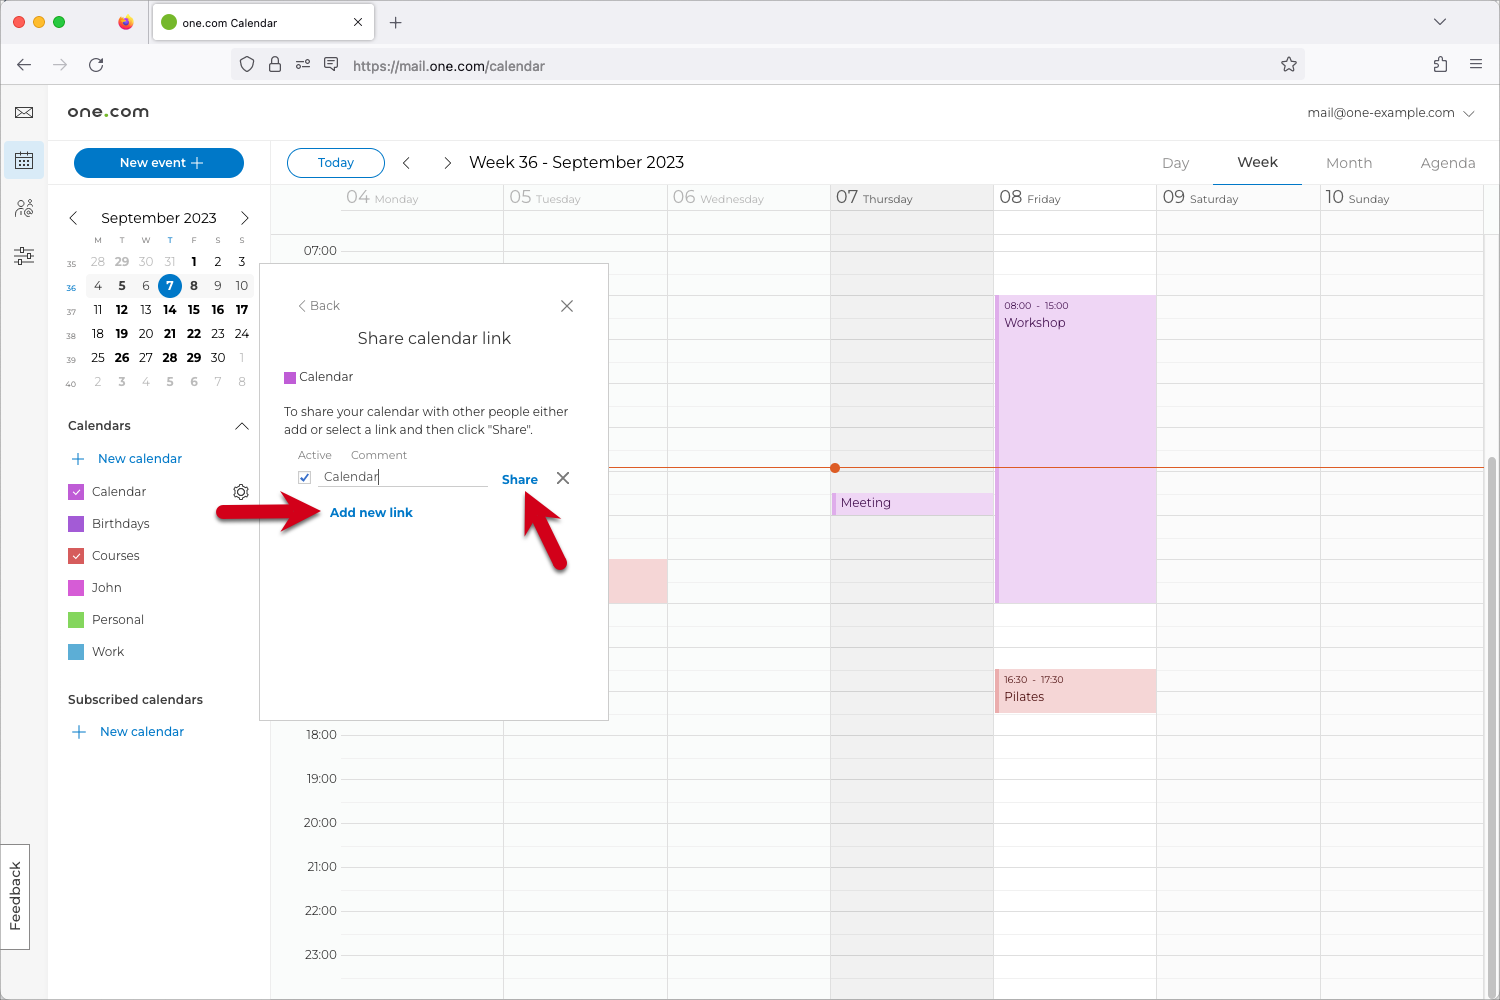1500x1000 pixels.
Task: Switch to the Month view tab
Action: point(1348,163)
